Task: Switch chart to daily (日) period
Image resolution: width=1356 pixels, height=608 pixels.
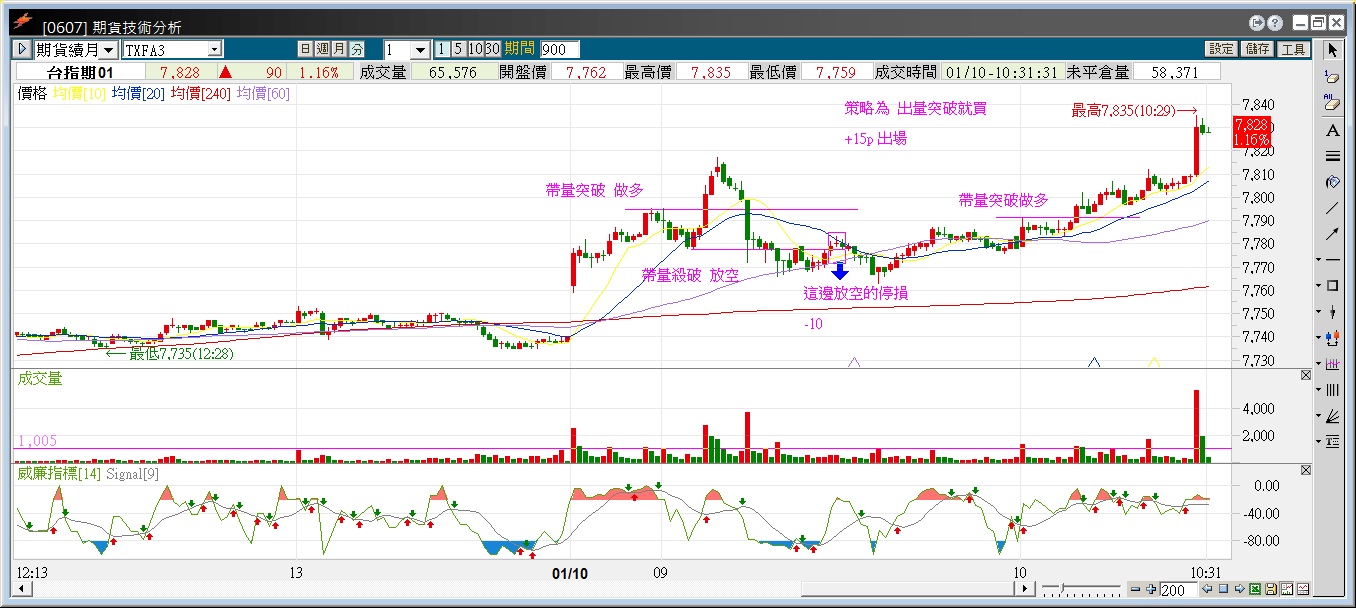Action: coord(306,49)
